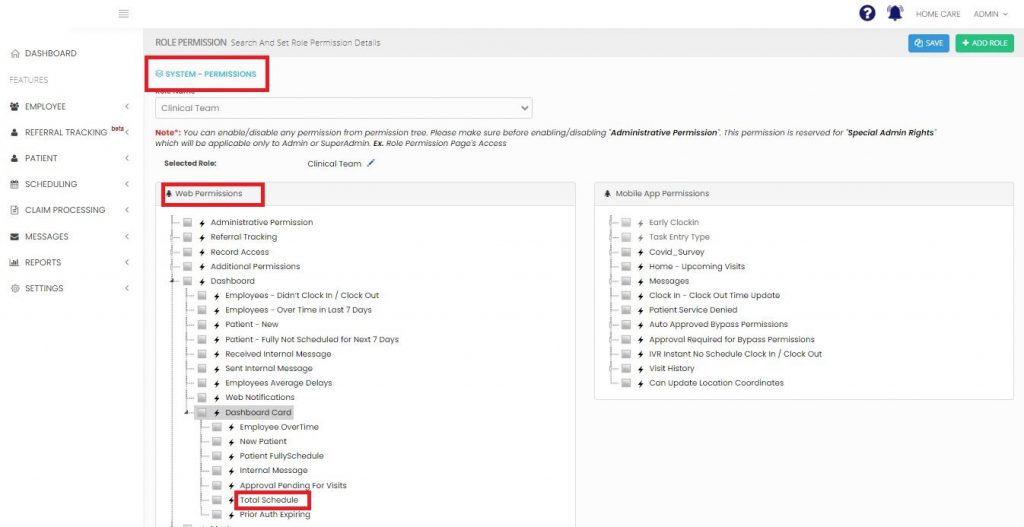
Task: Check the Additional Permissions checkbox
Action: point(188,266)
